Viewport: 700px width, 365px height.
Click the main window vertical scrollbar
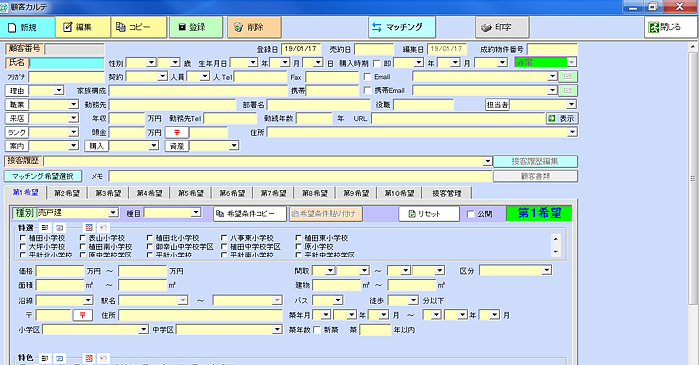[692, 178]
